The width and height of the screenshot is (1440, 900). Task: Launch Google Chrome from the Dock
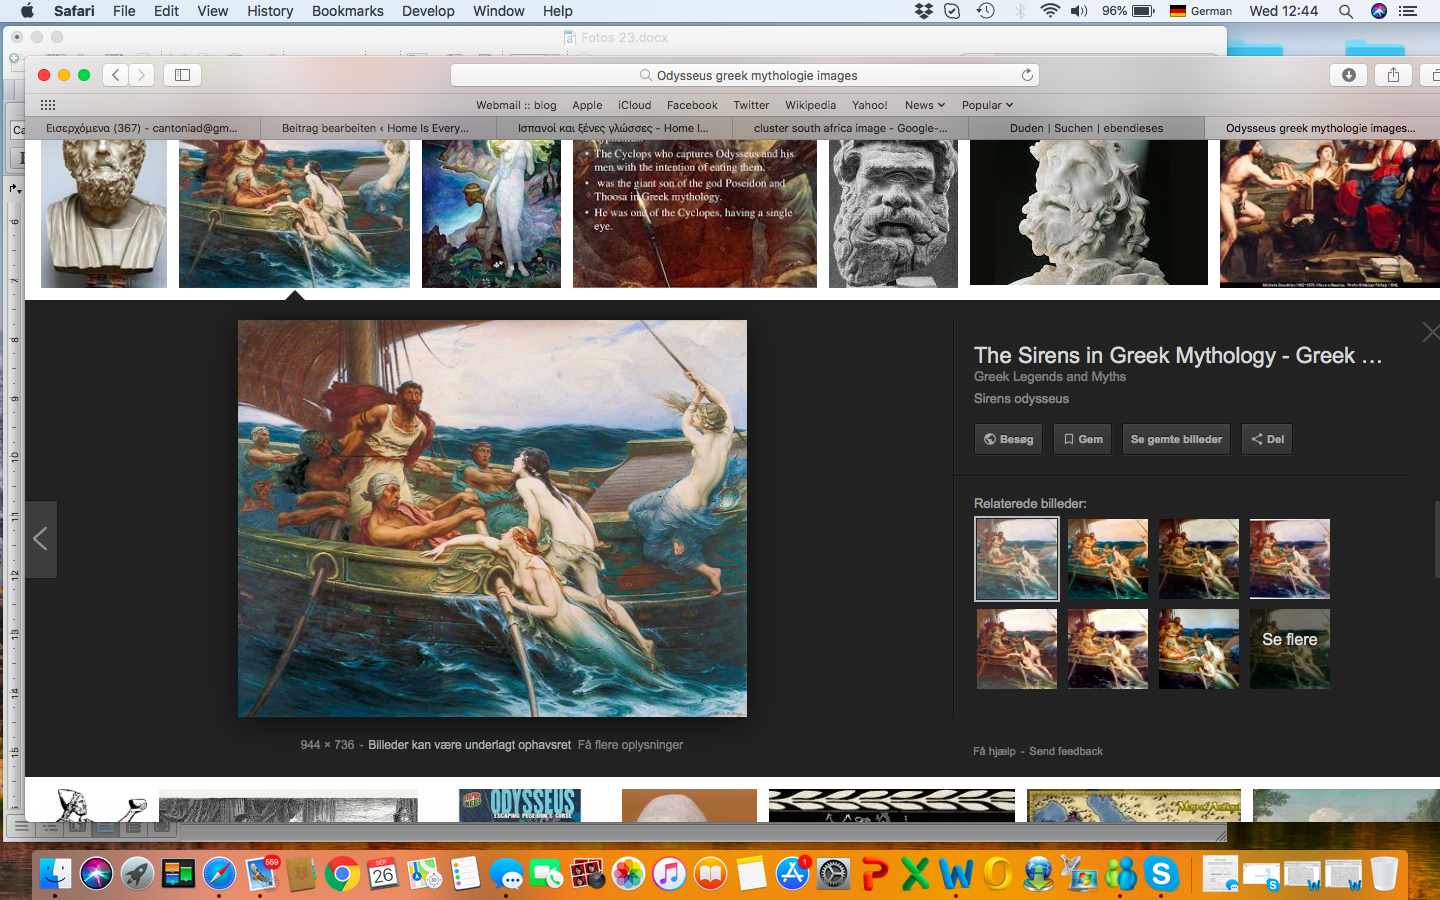point(342,874)
